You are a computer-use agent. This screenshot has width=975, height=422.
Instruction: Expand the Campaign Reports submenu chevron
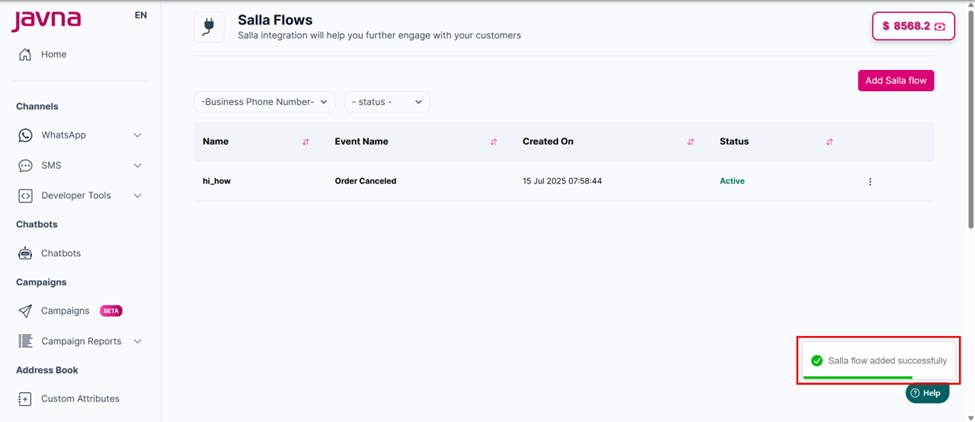click(x=138, y=341)
